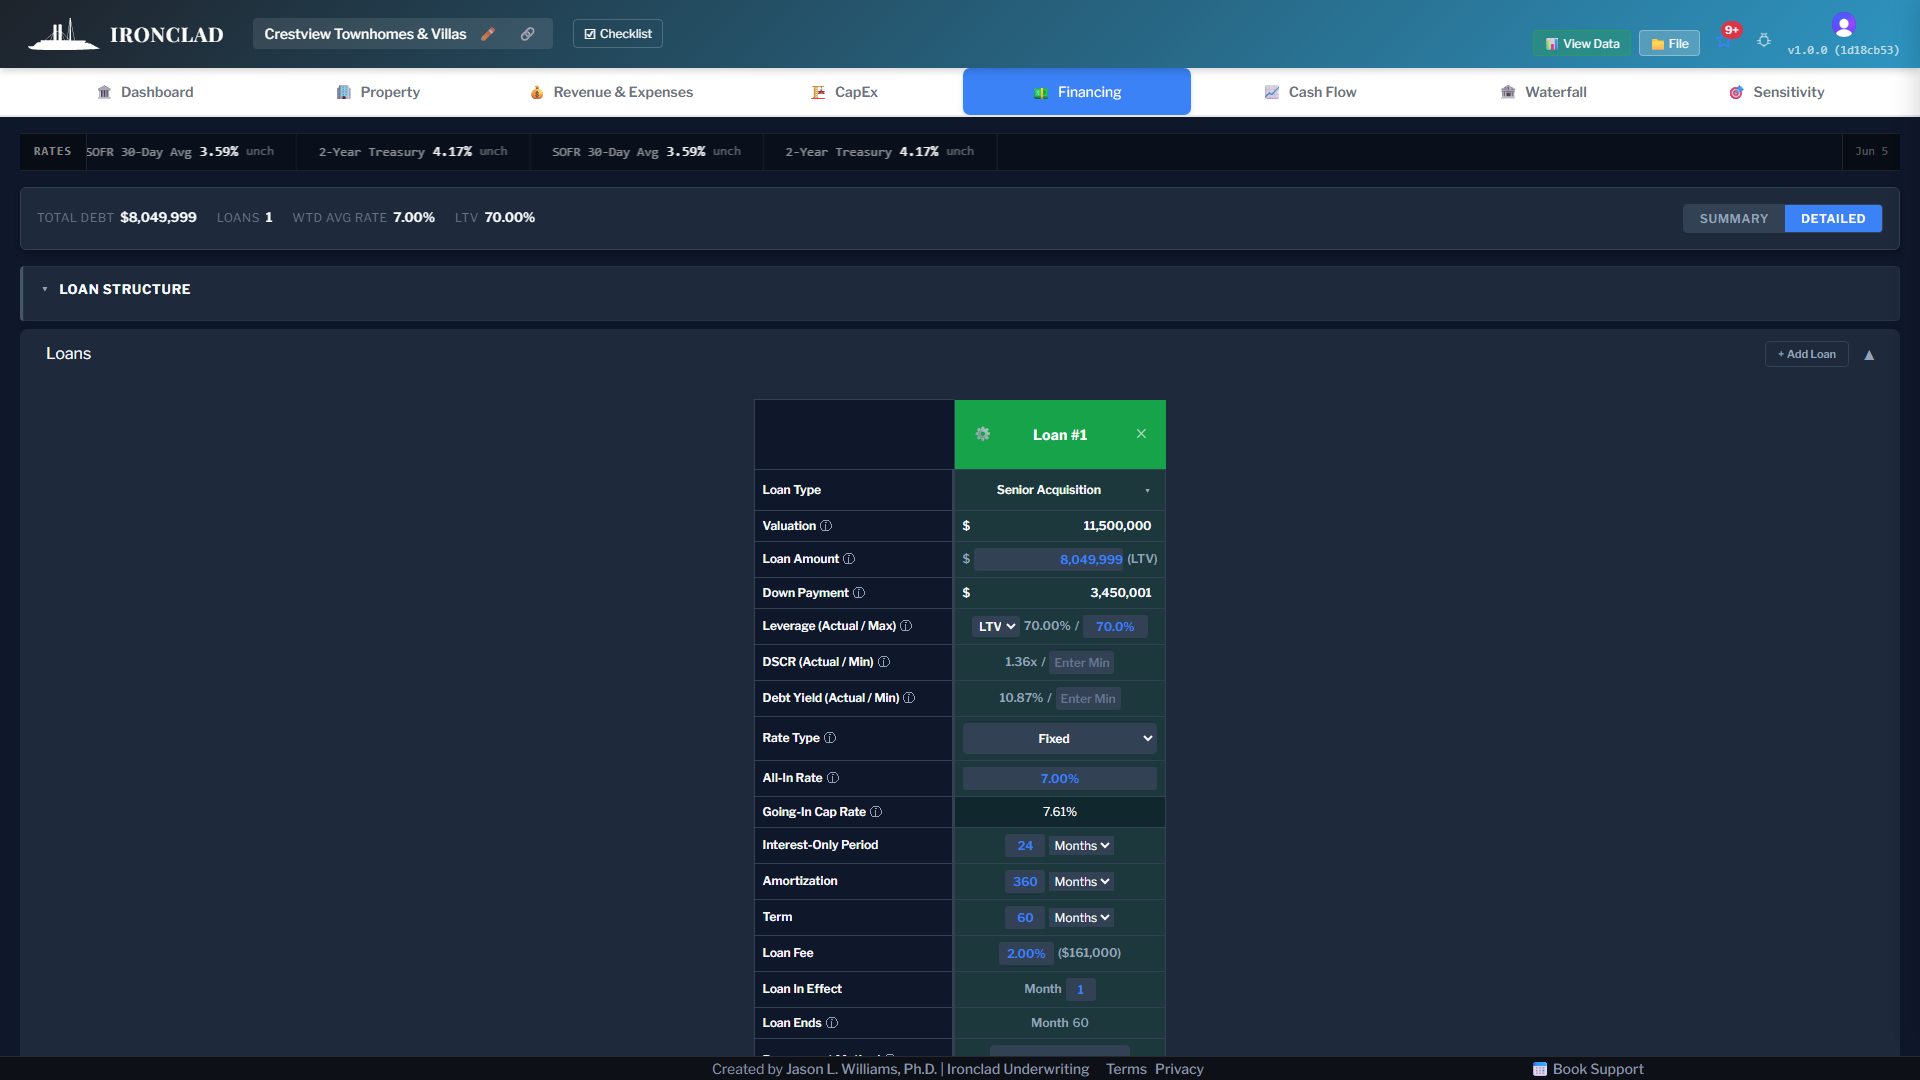Edit the Loan Fee 2.00% field
The image size is (1920, 1080).
pos(1026,954)
